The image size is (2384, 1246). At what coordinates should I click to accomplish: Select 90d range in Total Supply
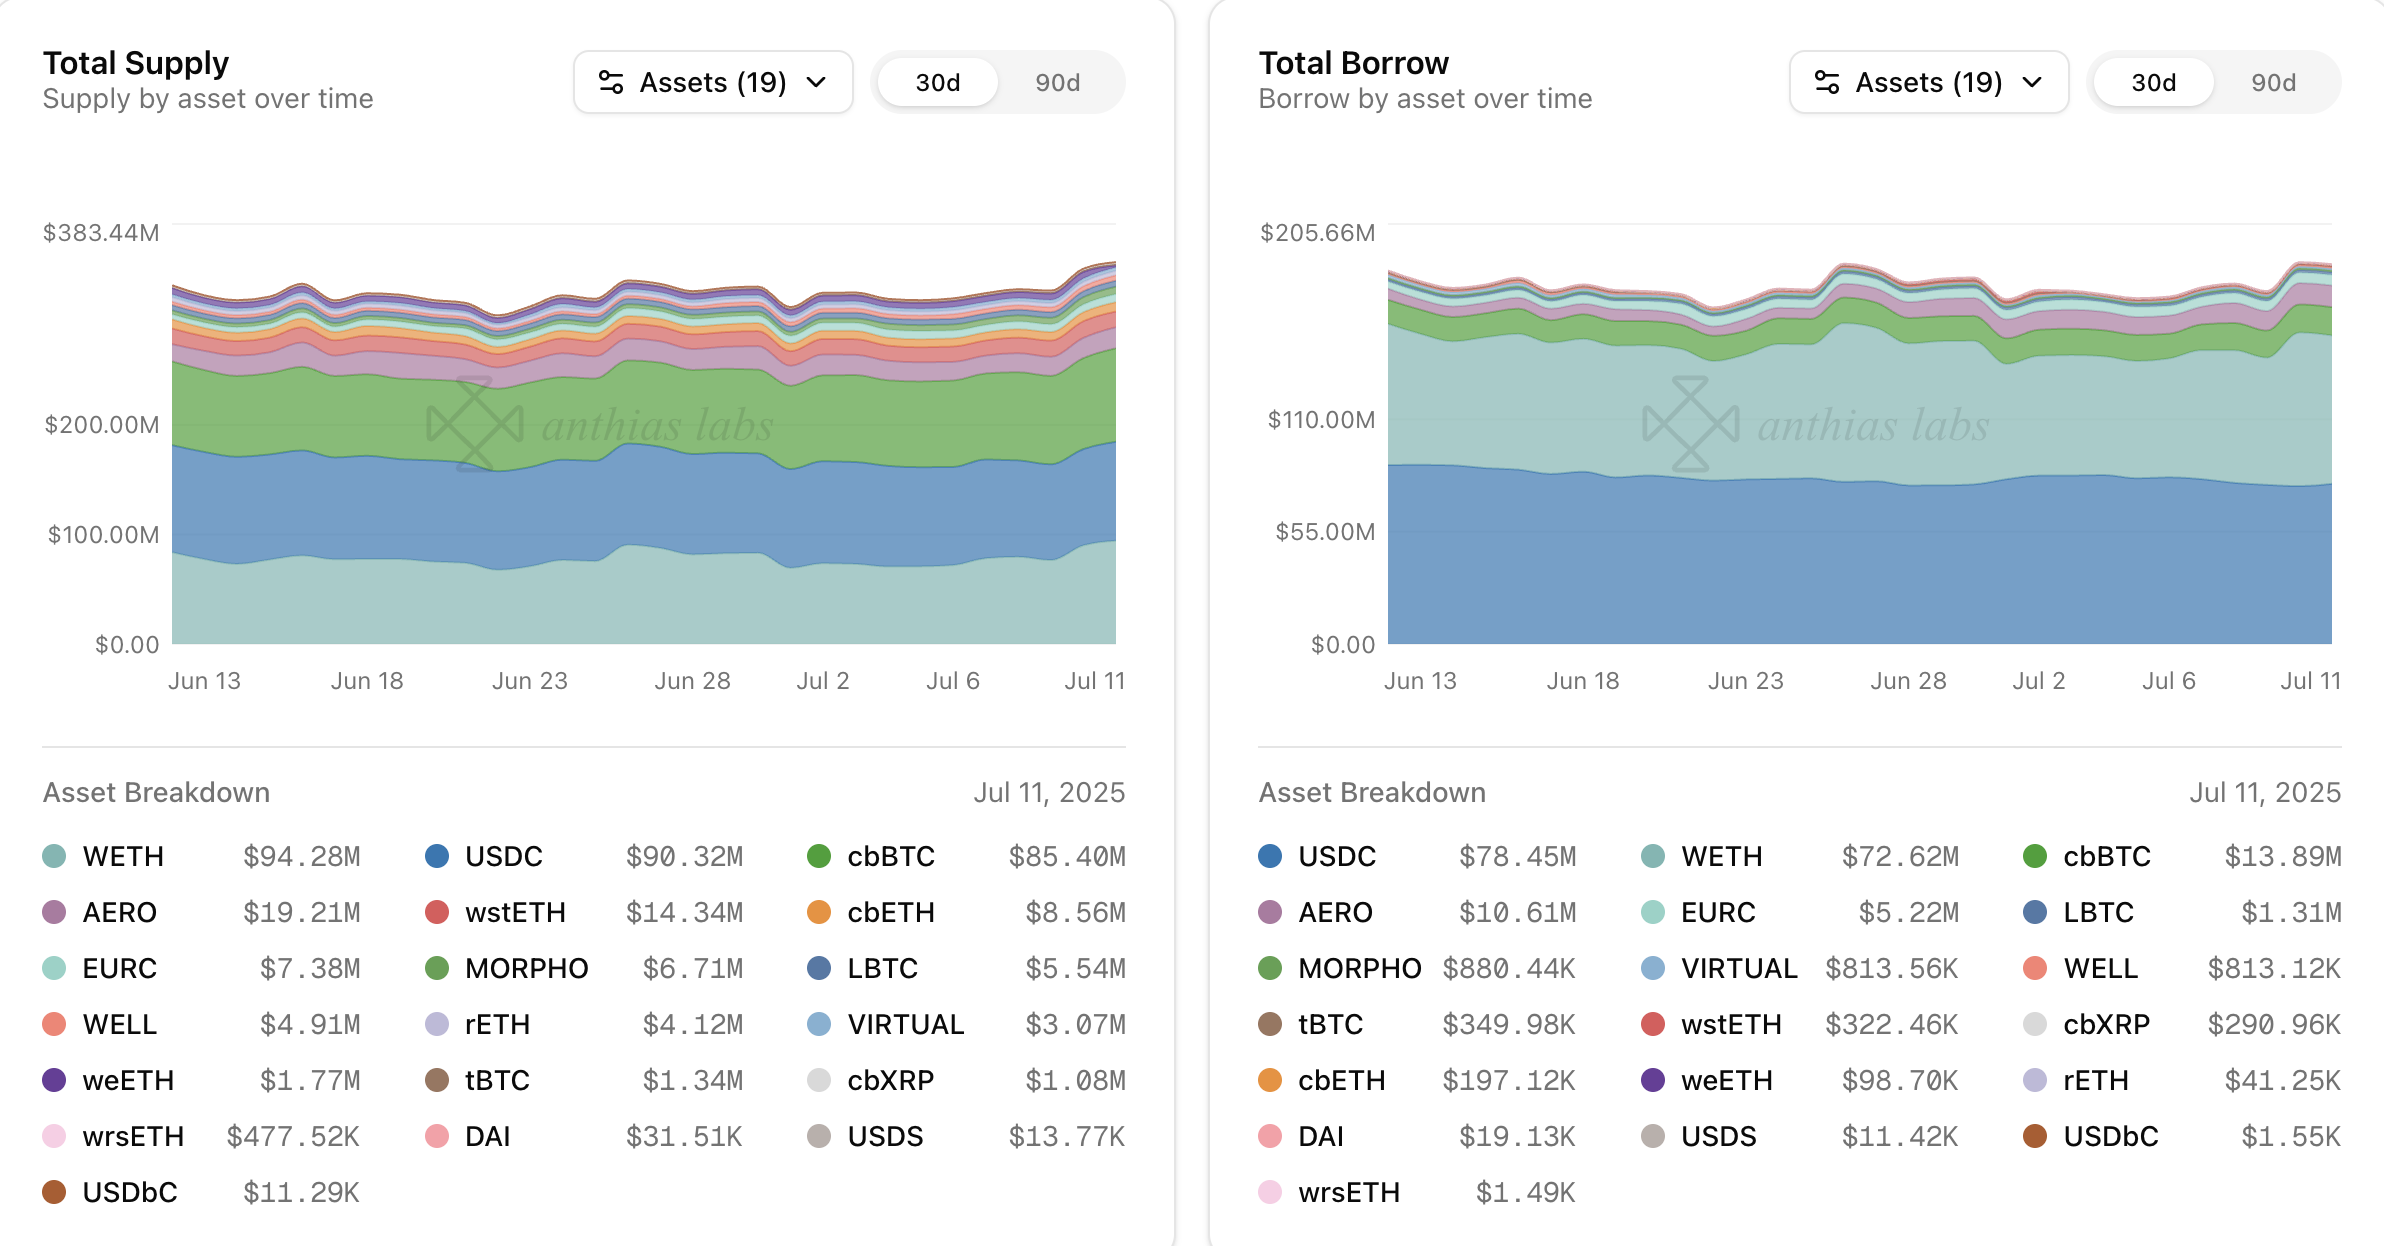[x=1058, y=82]
